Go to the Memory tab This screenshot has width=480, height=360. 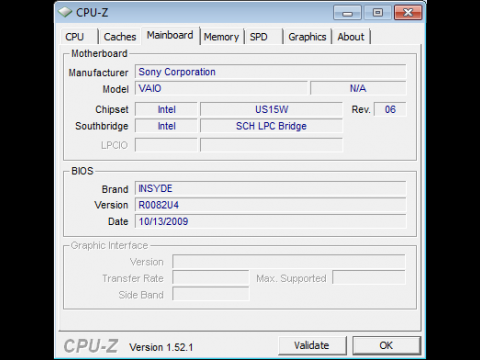click(x=222, y=37)
